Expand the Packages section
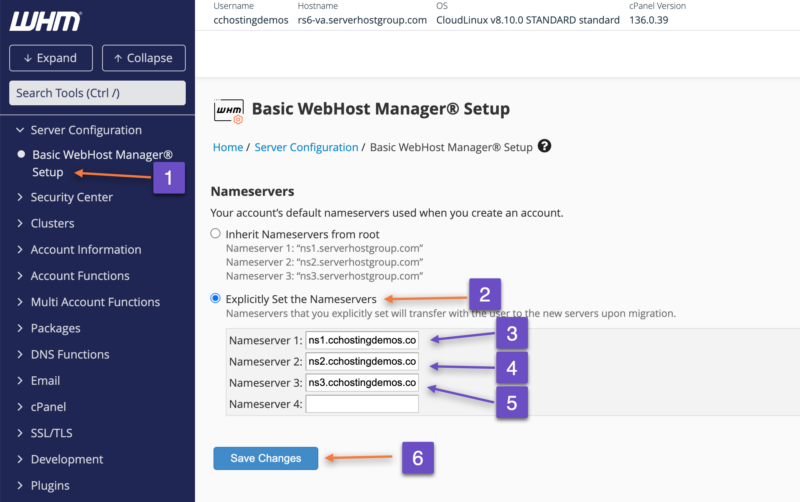This screenshot has height=502, width=800. (49, 328)
